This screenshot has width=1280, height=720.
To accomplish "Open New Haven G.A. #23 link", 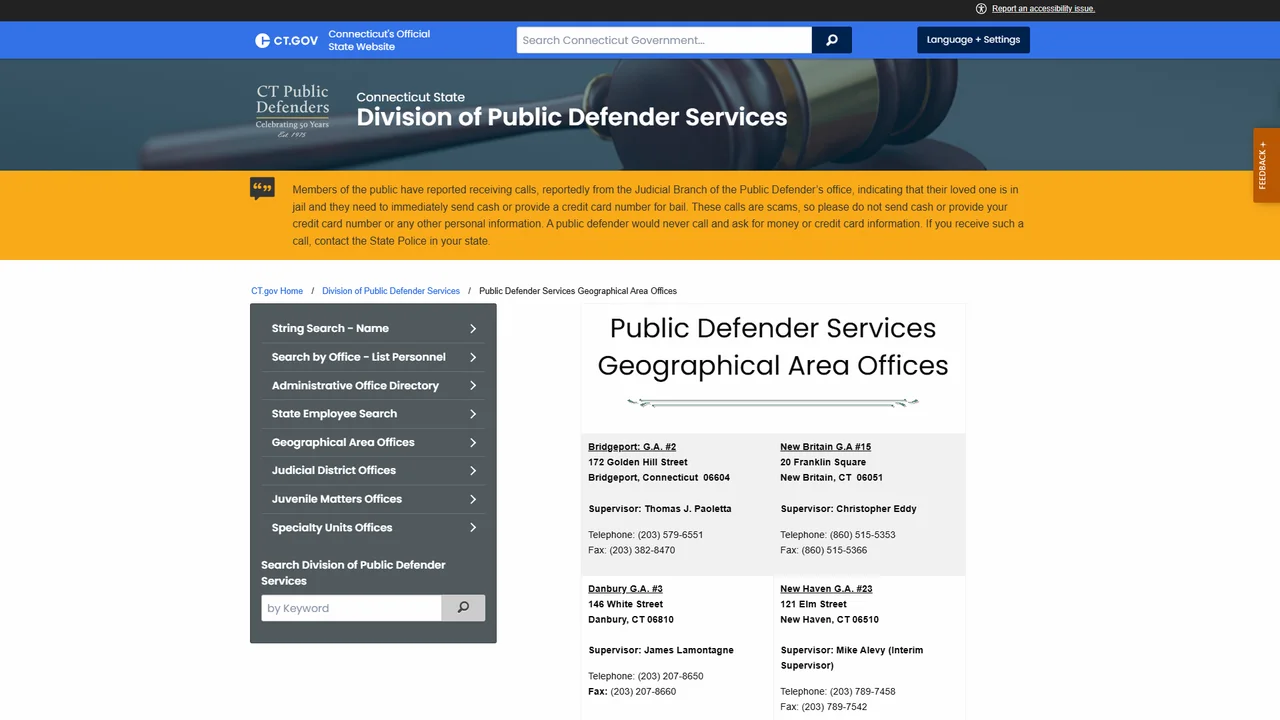I will (x=826, y=589).
